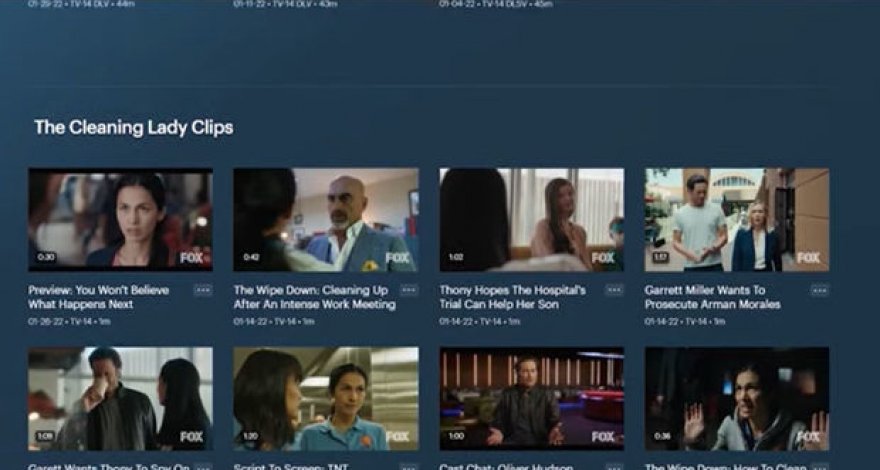The height and width of the screenshot is (470, 880).
Task: Open three-dot menu for The Wipe Down clip
Action: point(408,290)
